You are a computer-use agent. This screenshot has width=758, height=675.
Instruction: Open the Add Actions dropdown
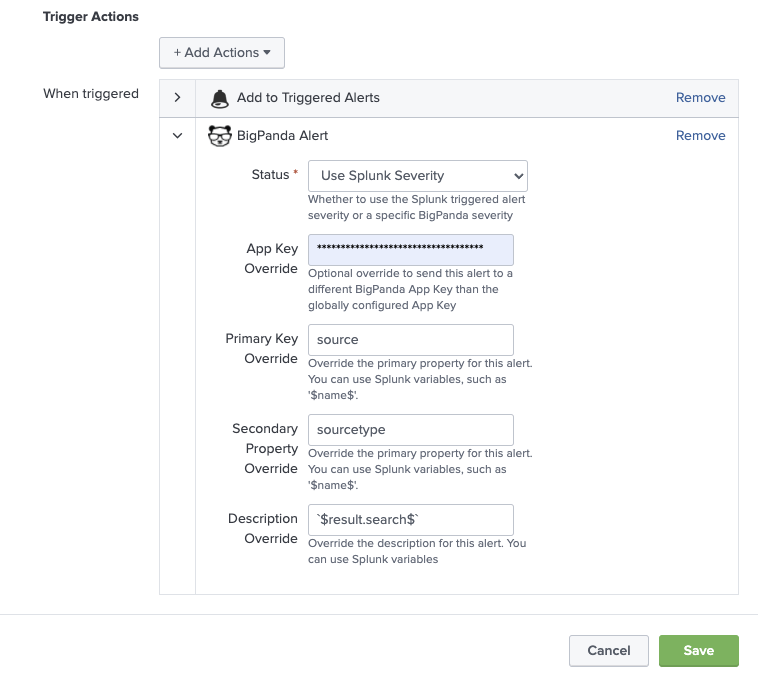tap(222, 53)
